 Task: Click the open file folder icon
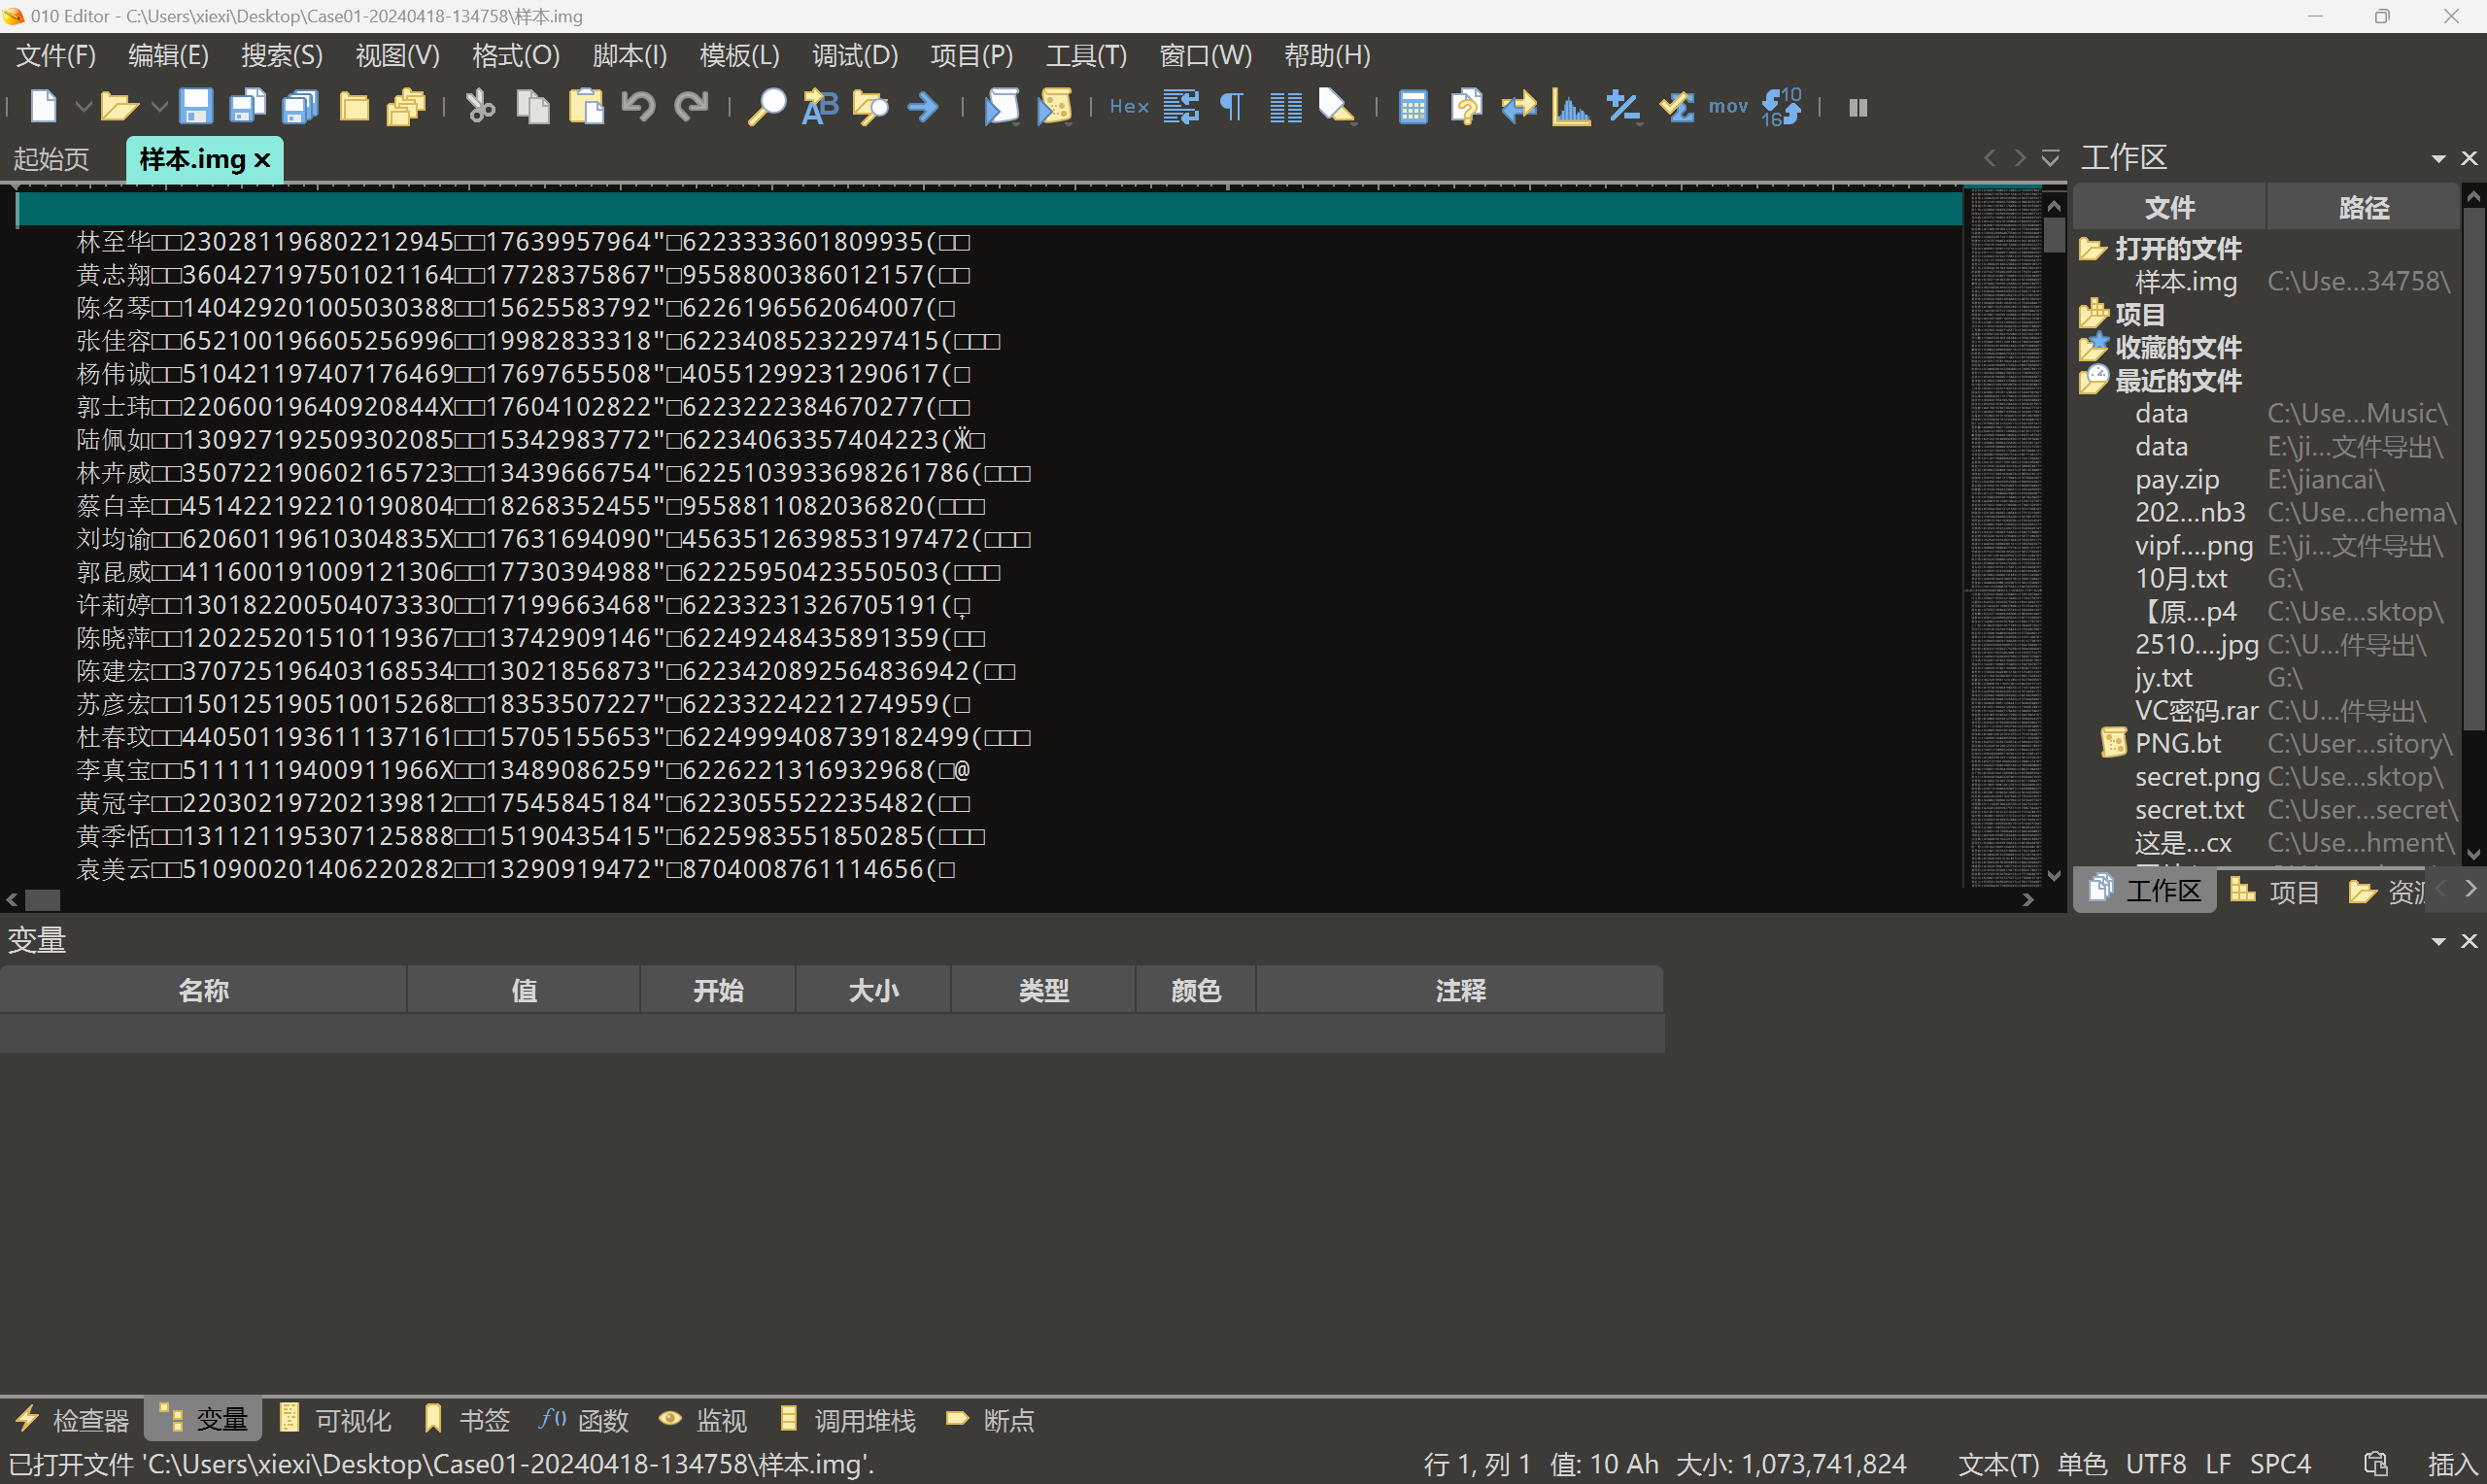pyautogui.click(x=119, y=106)
